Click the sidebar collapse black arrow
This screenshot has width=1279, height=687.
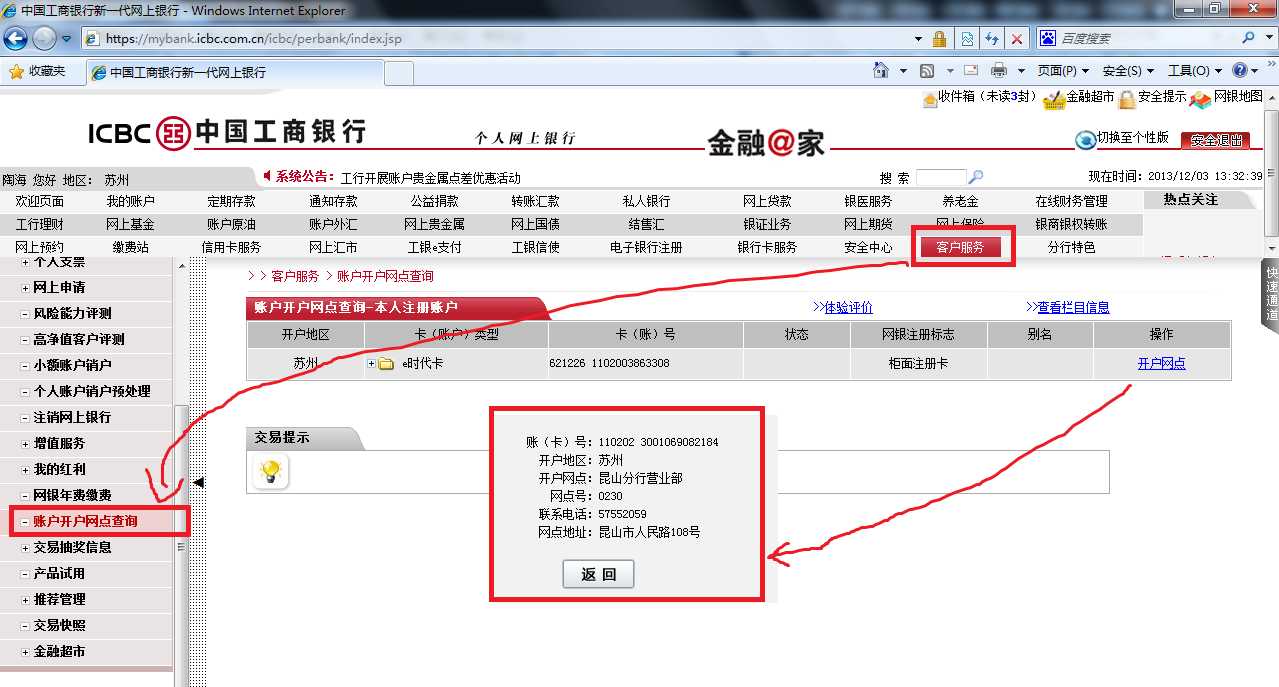[x=198, y=482]
